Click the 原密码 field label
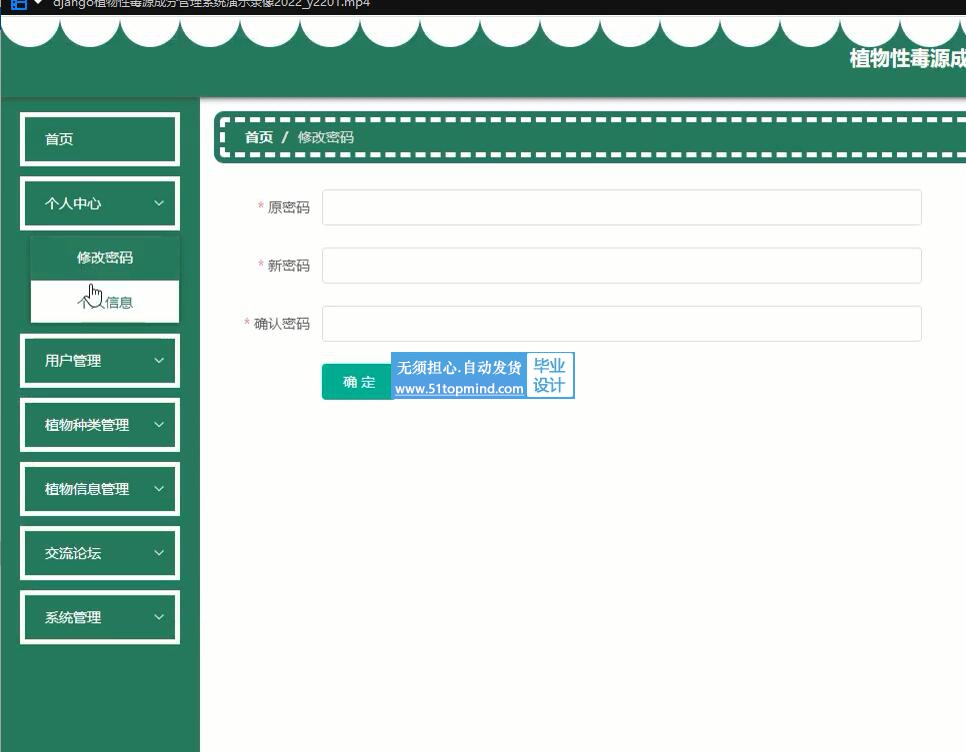Image resolution: width=966 pixels, height=752 pixels. point(288,208)
